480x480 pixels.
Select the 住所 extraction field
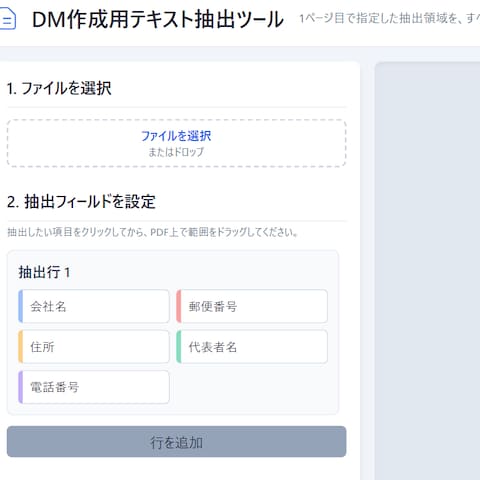click(94, 347)
